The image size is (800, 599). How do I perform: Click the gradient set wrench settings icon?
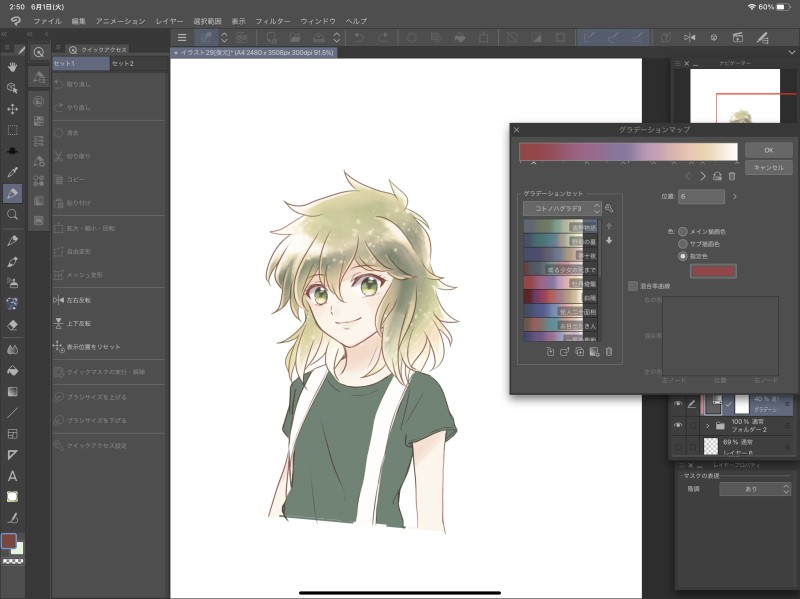[x=609, y=207]
